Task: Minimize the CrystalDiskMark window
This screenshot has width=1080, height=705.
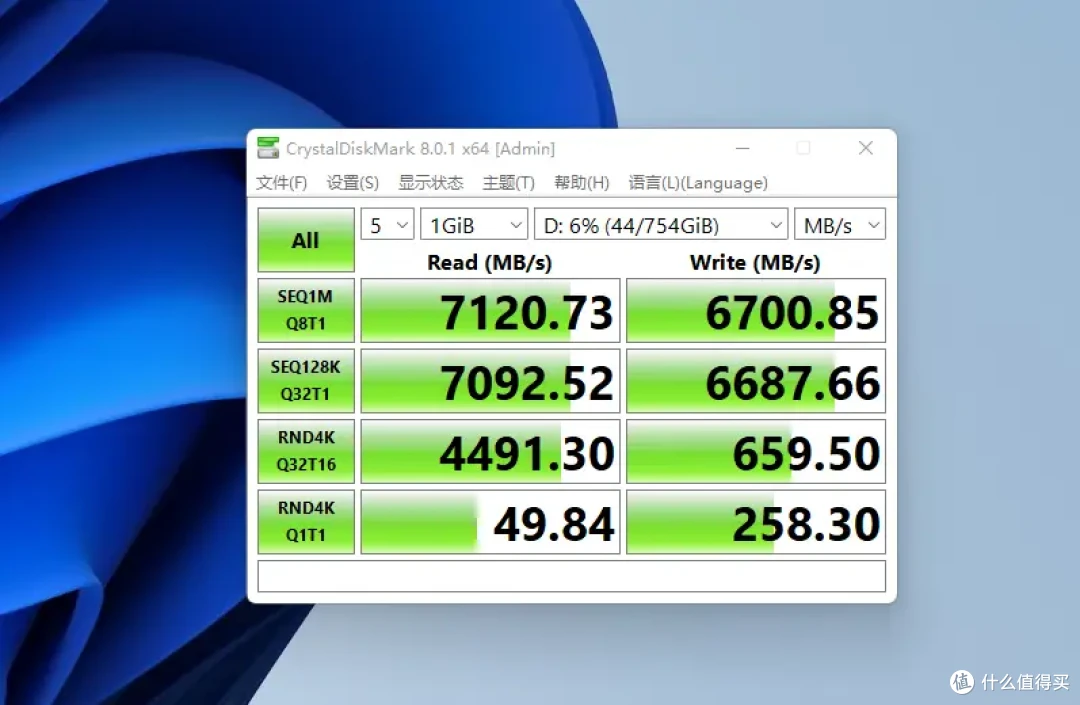Action: tap(742, 148)
